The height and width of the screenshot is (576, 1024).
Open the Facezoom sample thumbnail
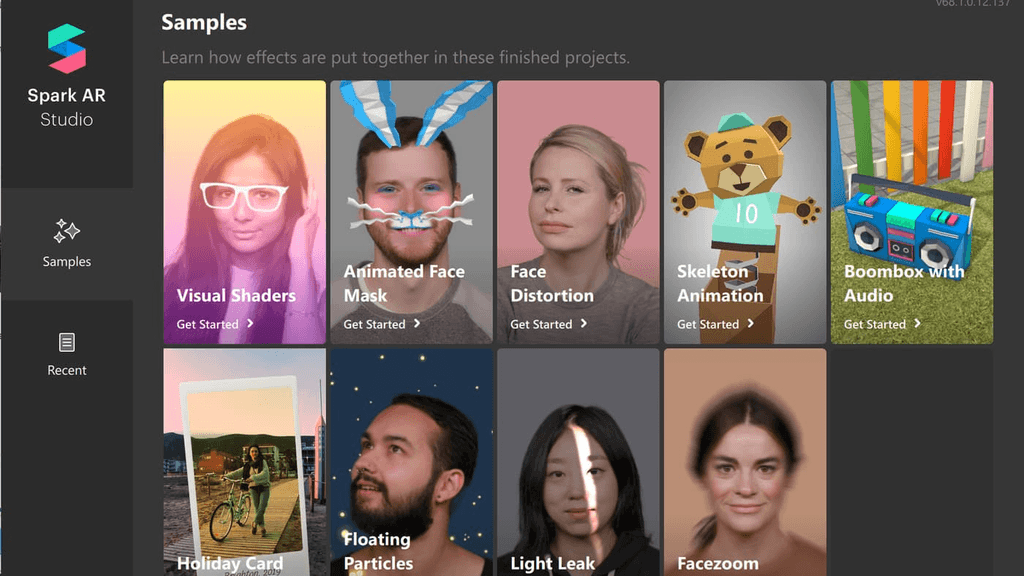(x=745, y=462)
